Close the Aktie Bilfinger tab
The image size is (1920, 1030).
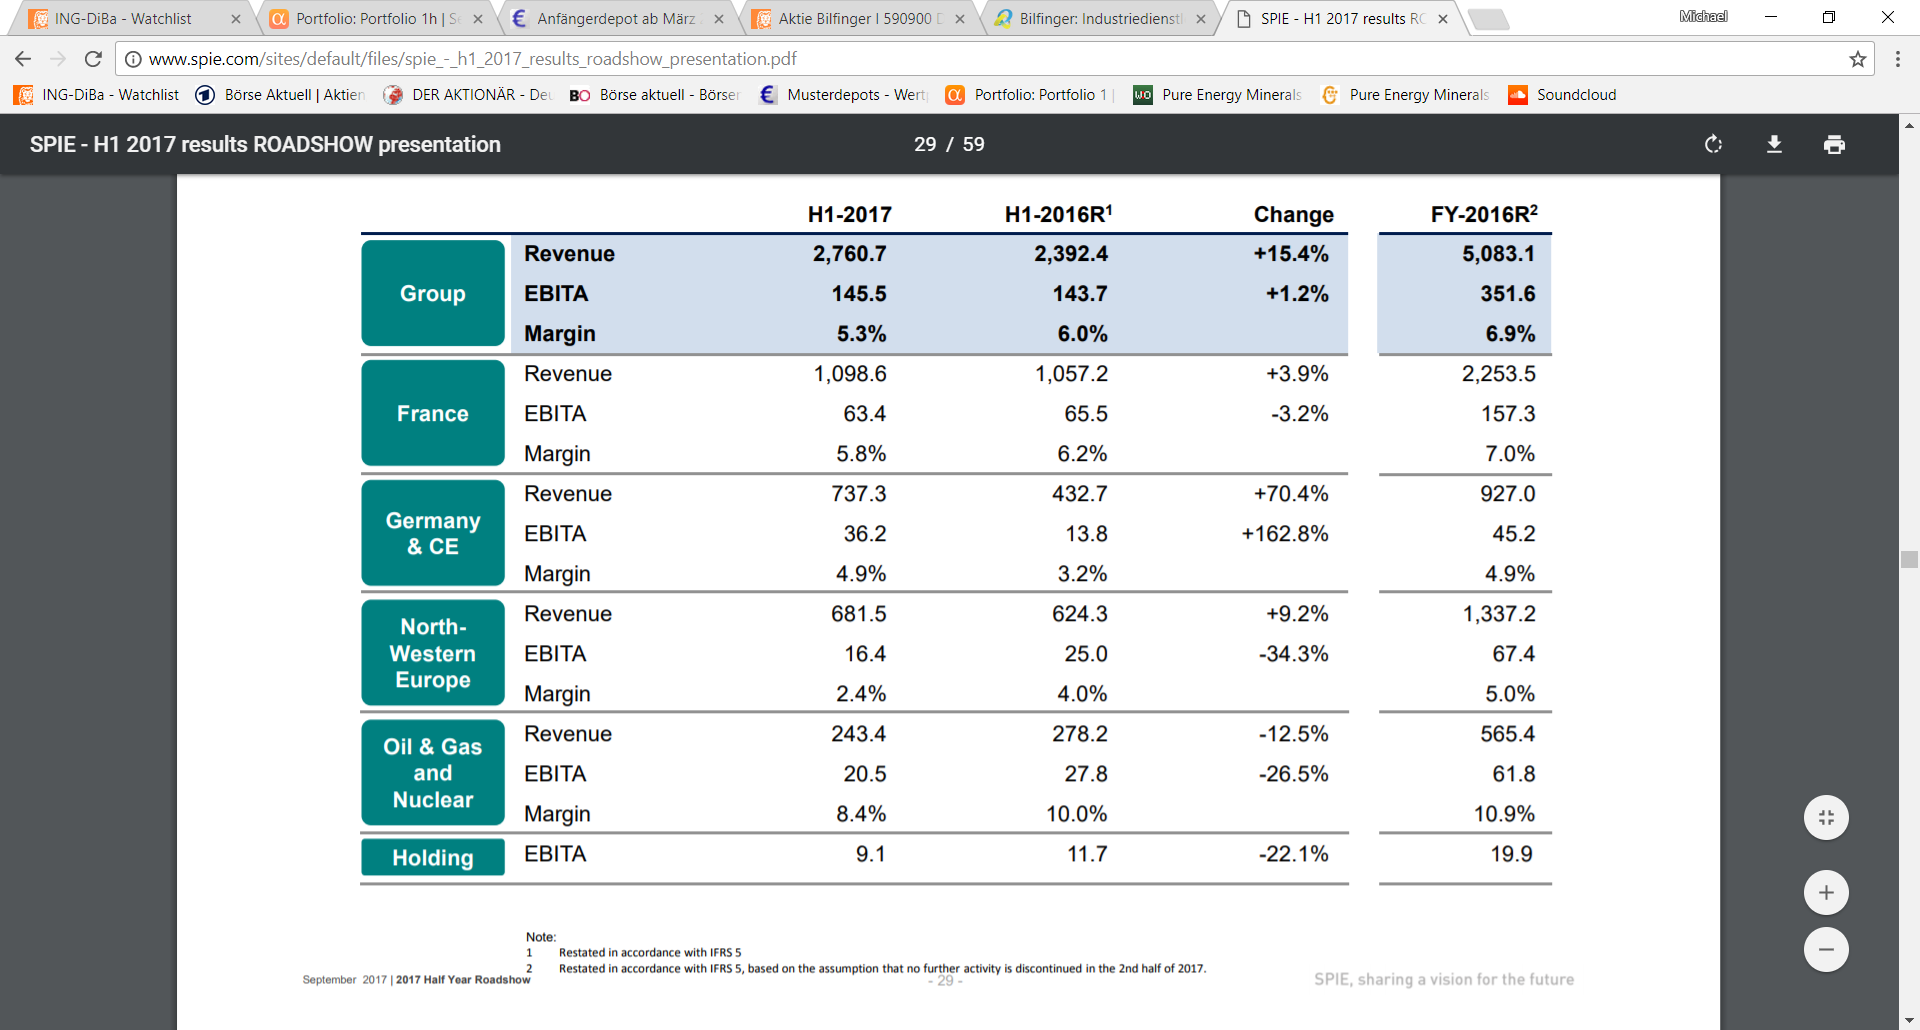[x=960, y=19]
